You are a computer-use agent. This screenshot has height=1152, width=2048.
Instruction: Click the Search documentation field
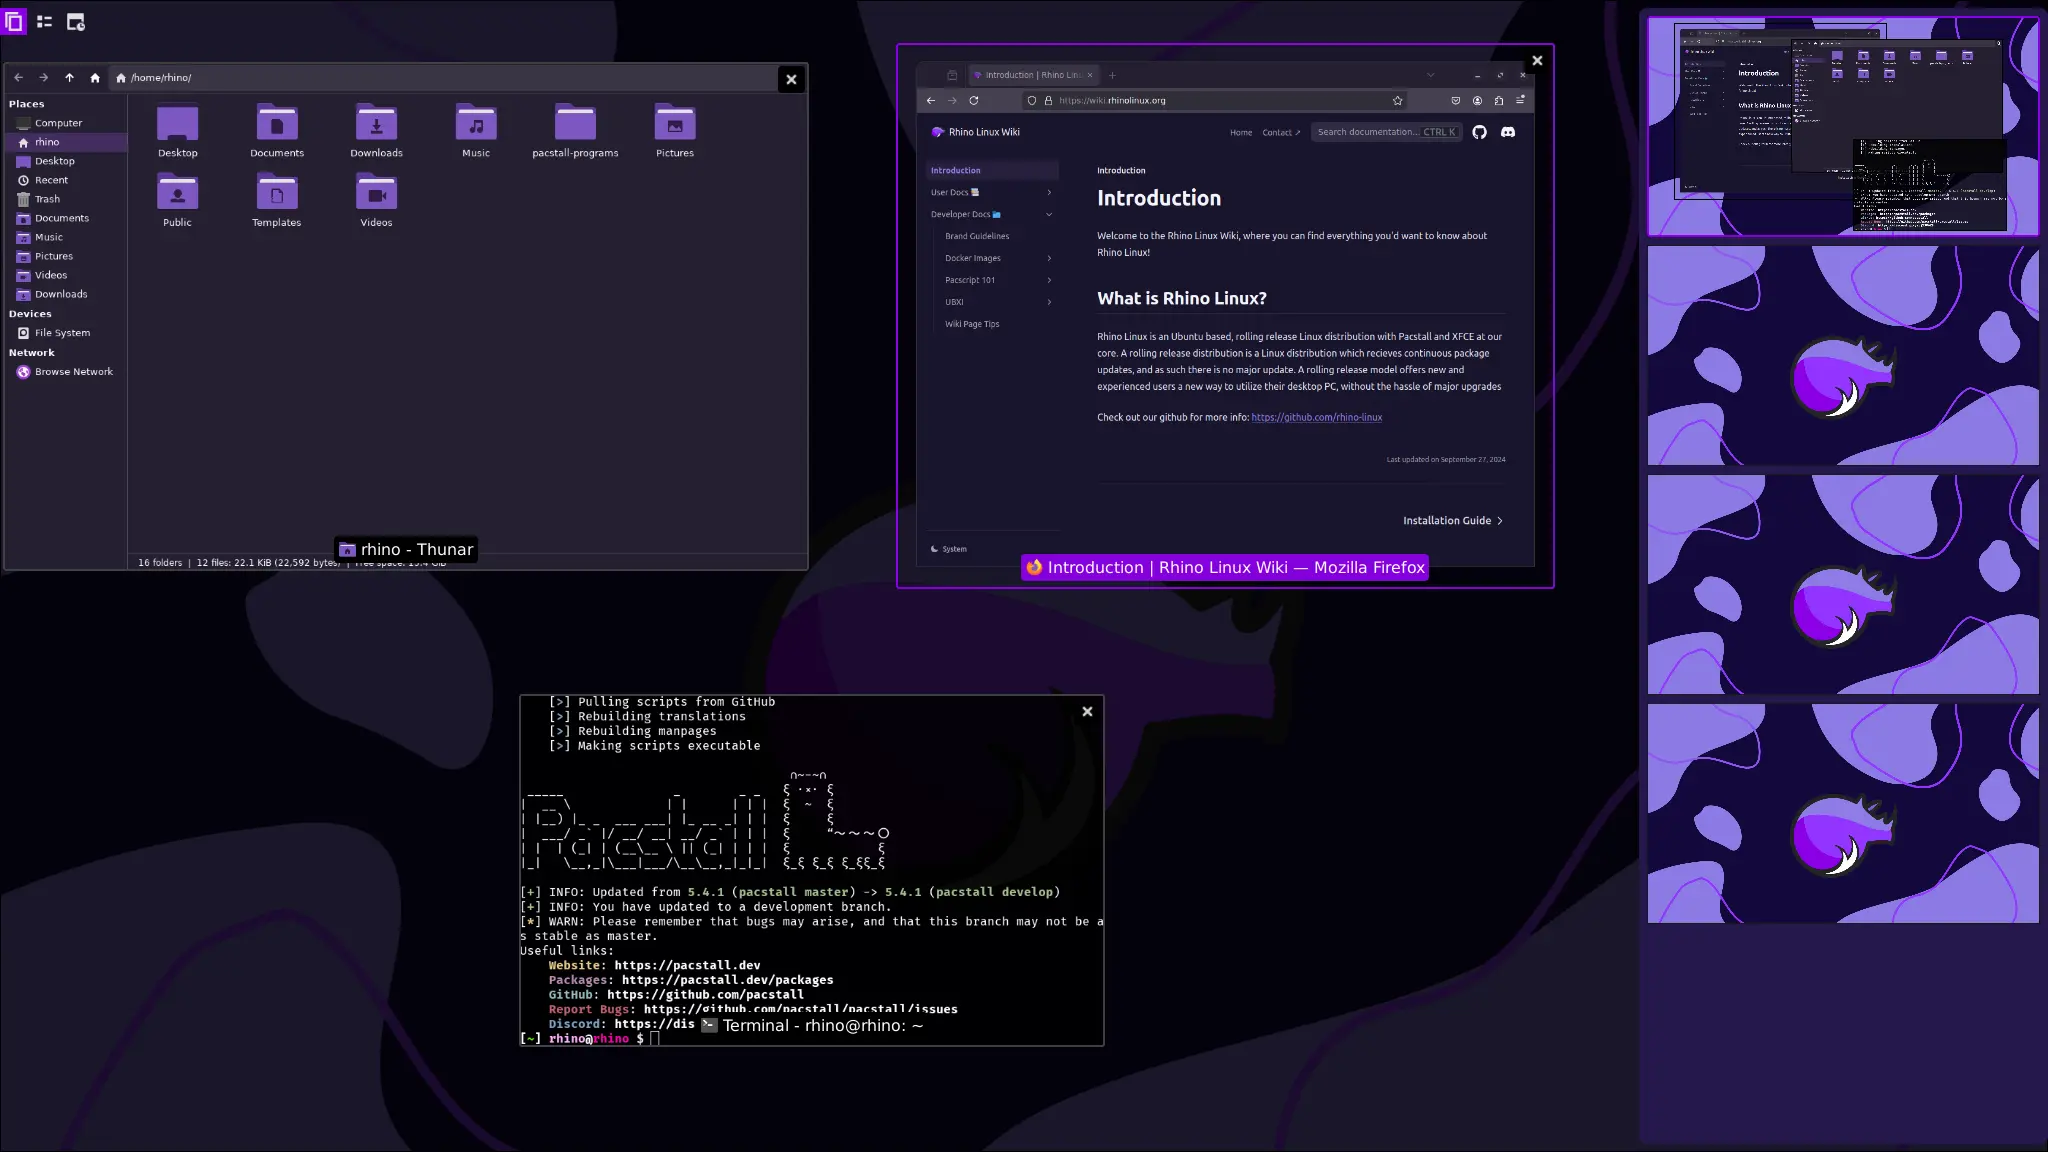[1386, 132]
